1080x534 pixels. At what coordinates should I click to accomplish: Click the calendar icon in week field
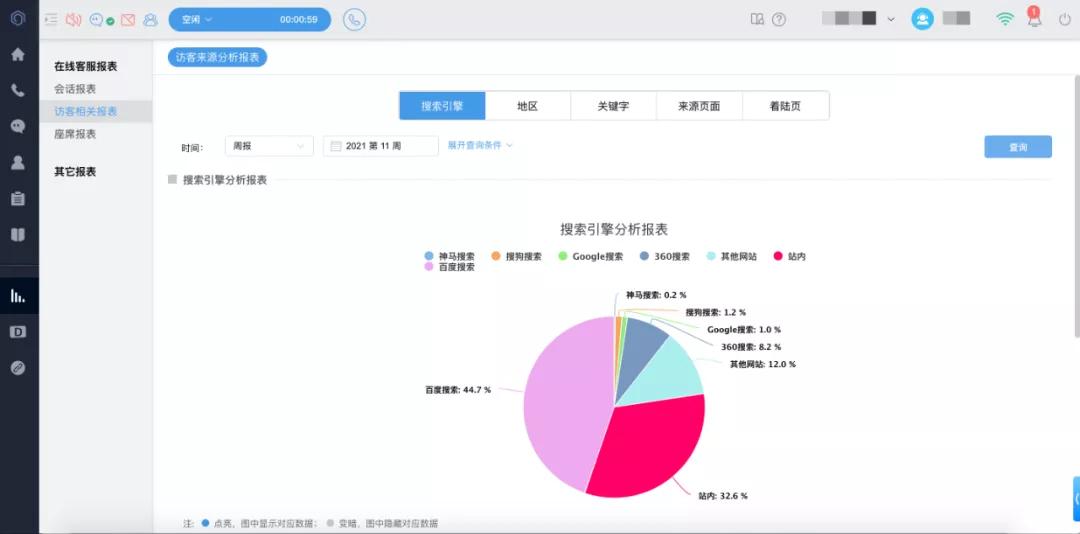pos(336,146)
